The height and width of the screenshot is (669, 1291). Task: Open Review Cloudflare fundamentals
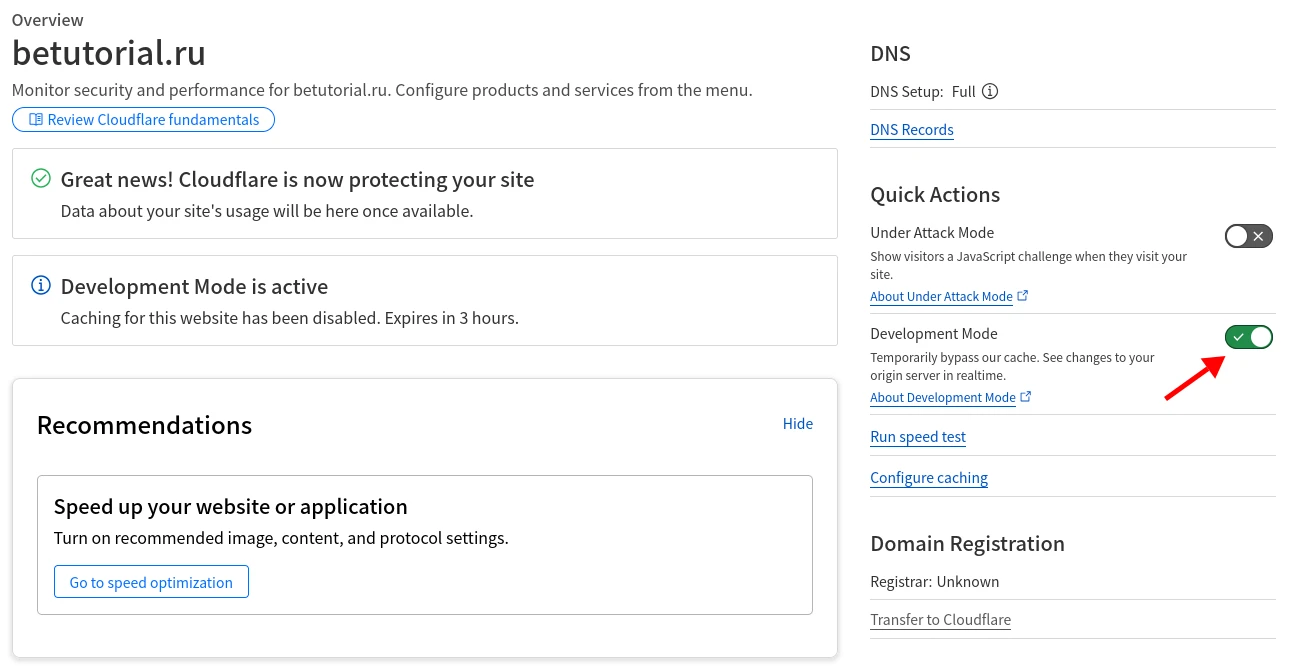point(143,120)
